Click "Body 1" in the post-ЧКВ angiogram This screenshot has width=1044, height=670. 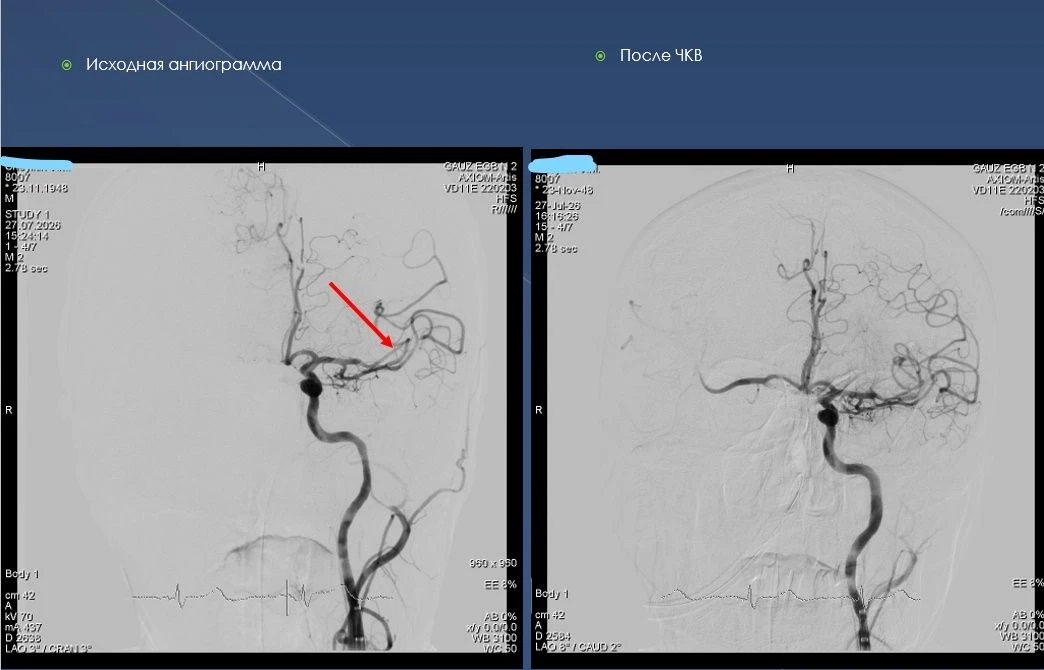point(552,593)
